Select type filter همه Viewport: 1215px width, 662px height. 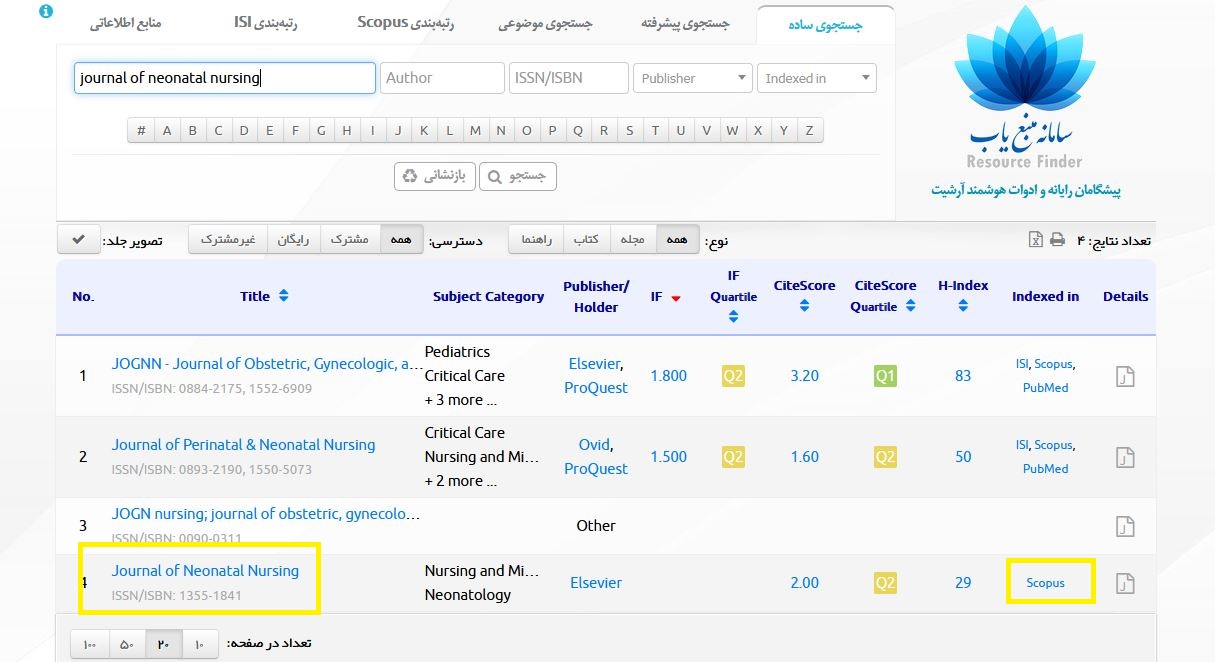(x=677, y=240)
